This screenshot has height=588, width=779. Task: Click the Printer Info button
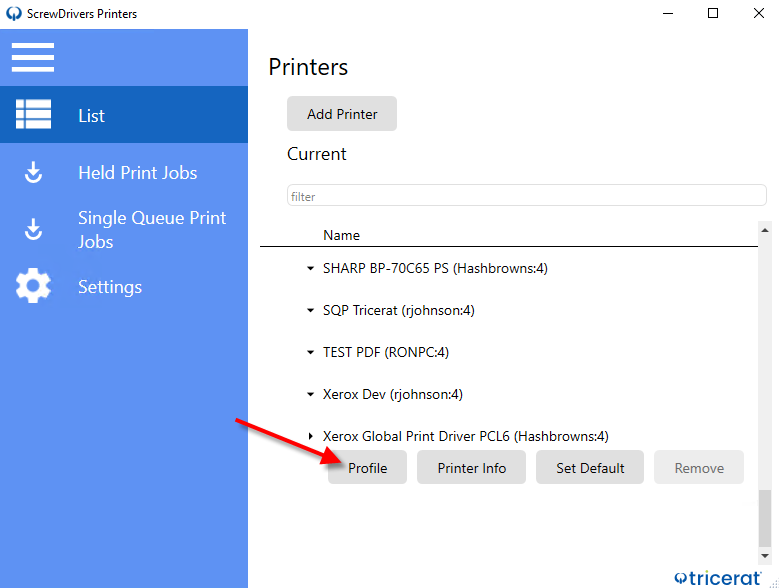471,467
